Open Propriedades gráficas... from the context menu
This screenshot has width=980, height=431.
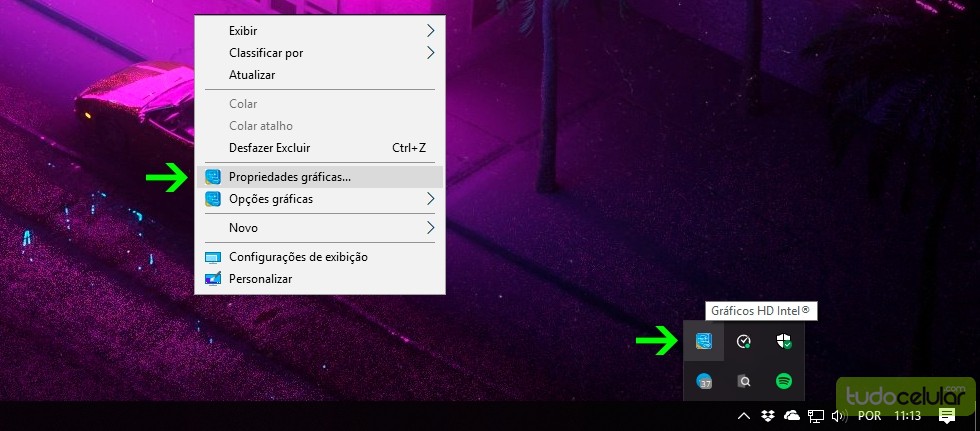coord(319,177)
